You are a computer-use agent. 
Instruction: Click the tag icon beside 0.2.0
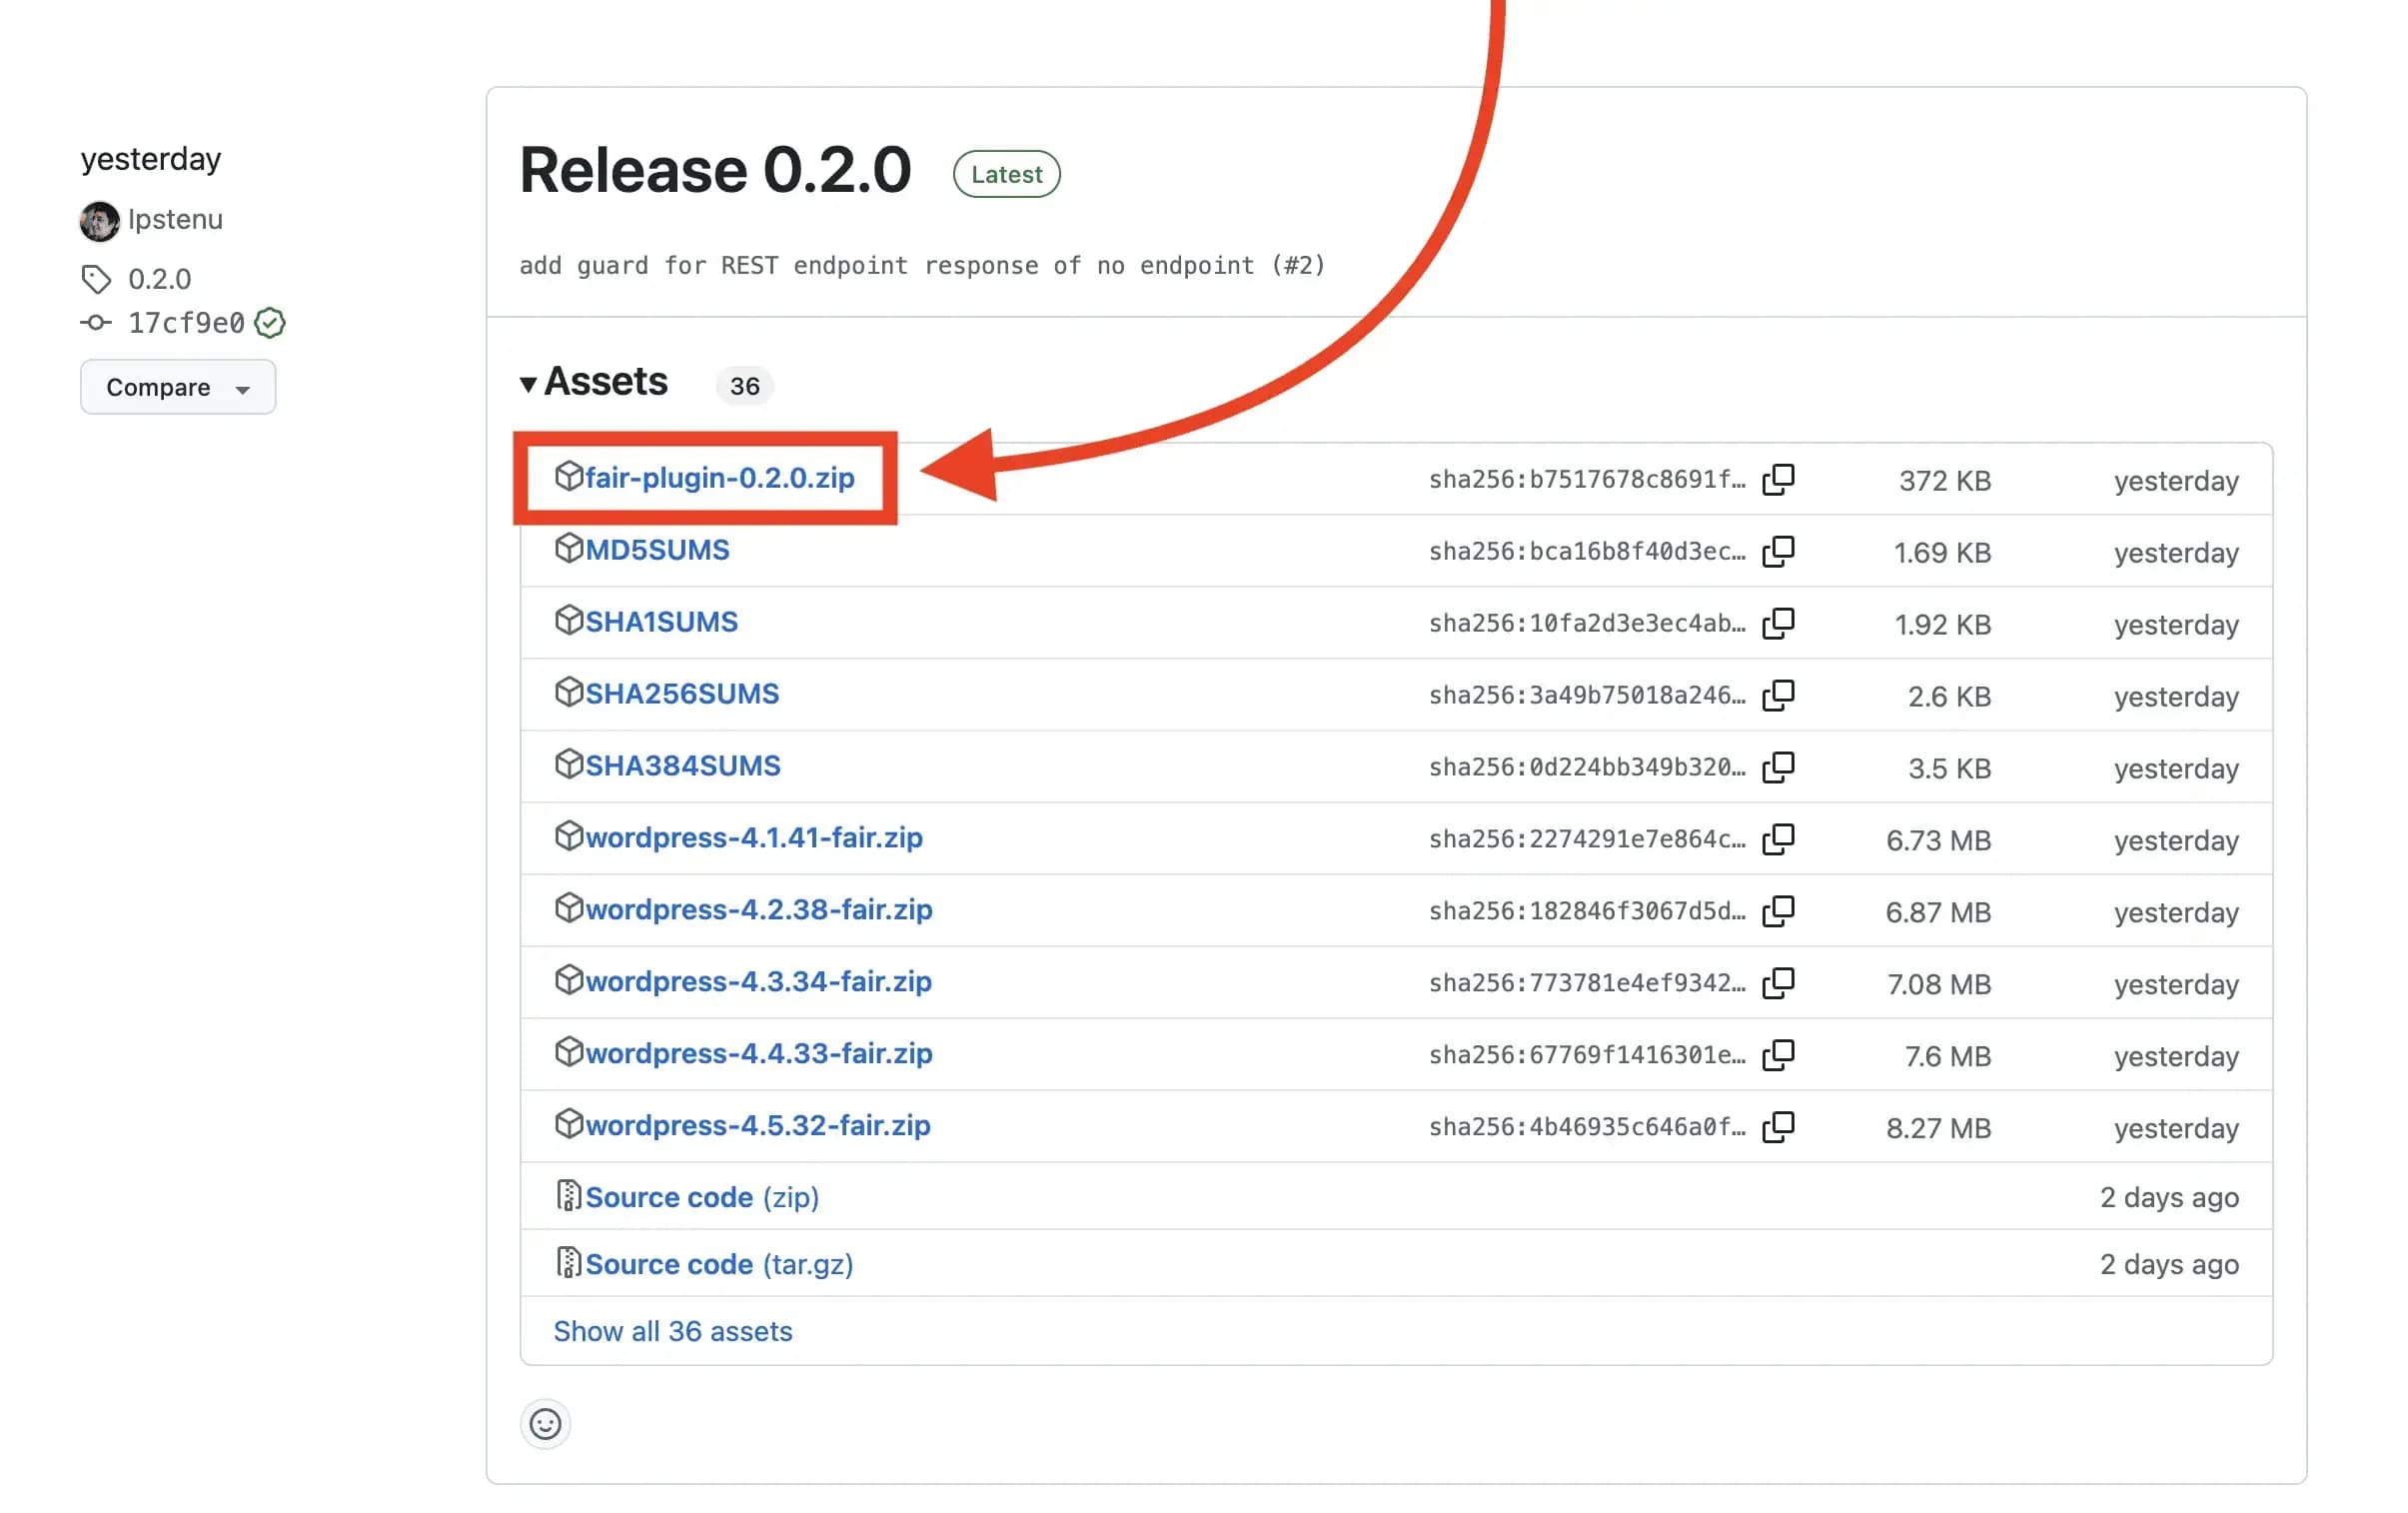[96, 279]
